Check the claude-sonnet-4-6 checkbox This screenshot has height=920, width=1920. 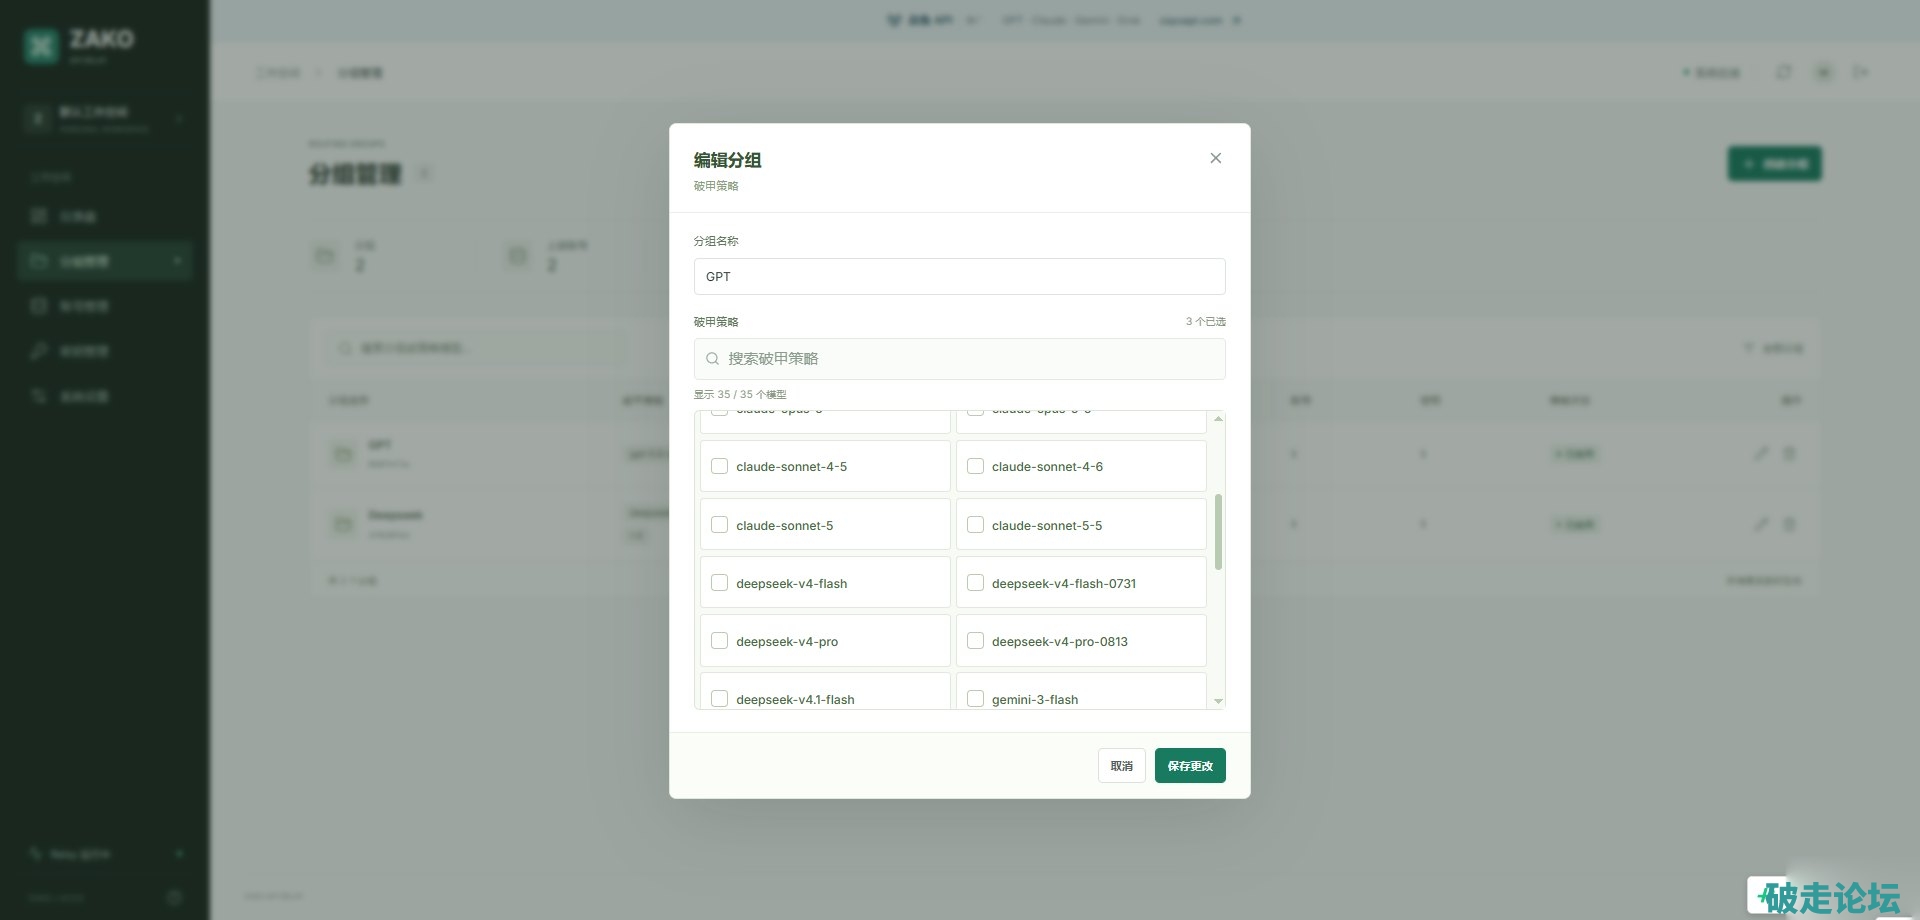(x=975, y=466)
